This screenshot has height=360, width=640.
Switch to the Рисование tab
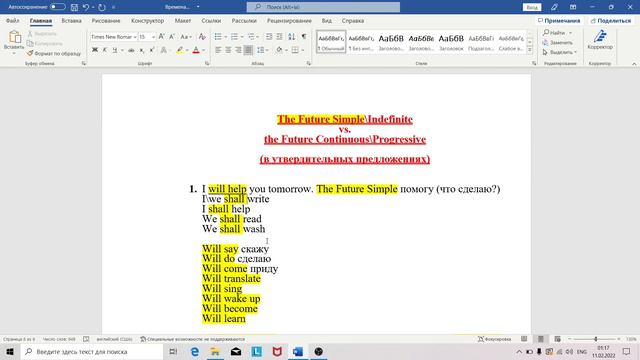coord(106,20)
